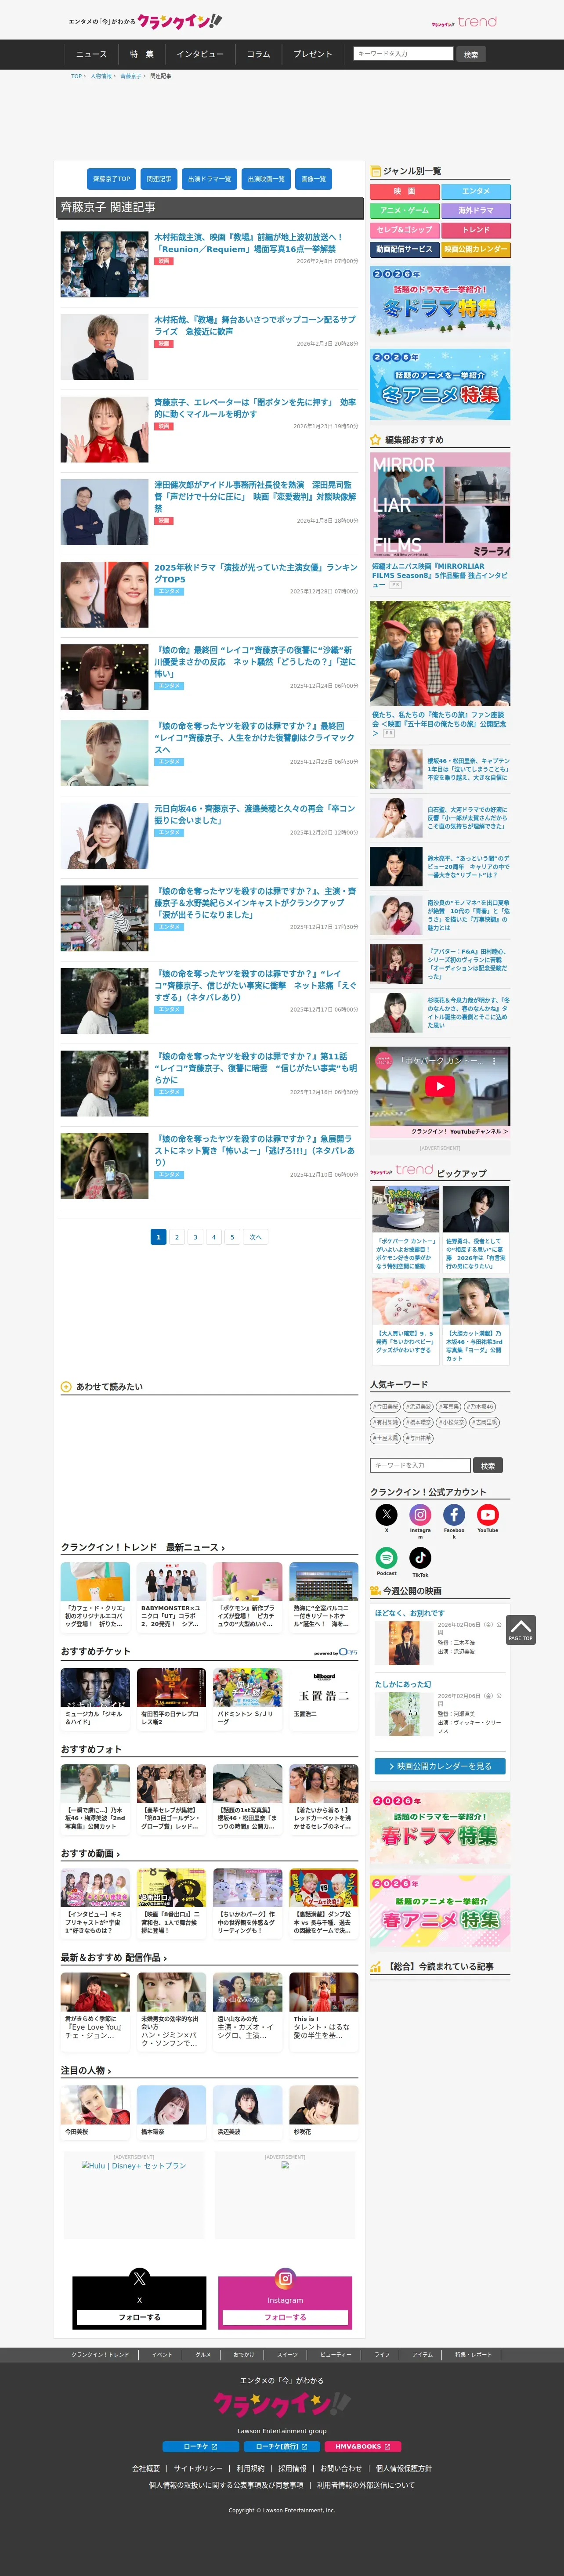Select the 出演ドラマ一覧 tab

tap(209, 179)
